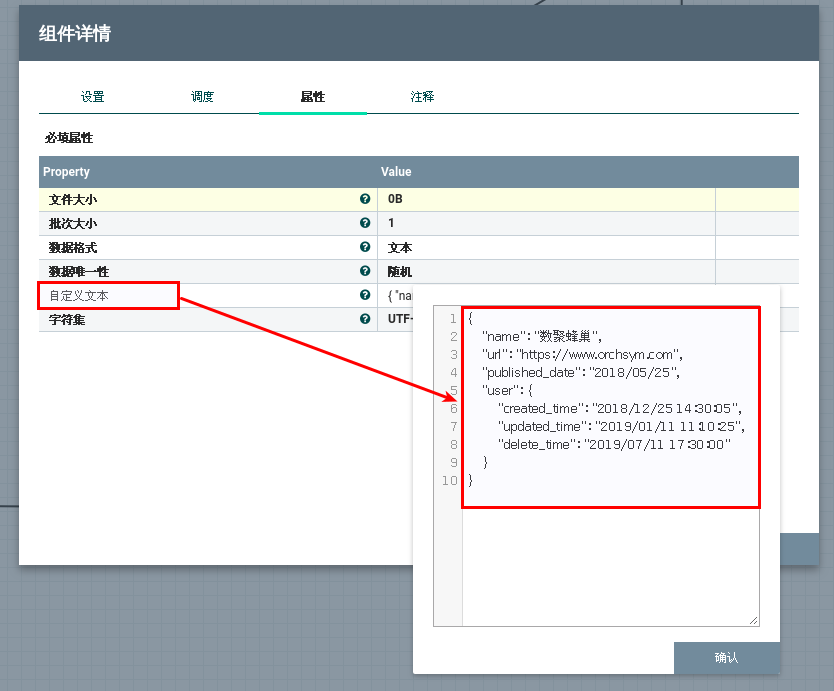Image resolution: width=834 pixels, height=691 pixels.
Task: Switch to the 设置 tab
Action: coord(93,97)
